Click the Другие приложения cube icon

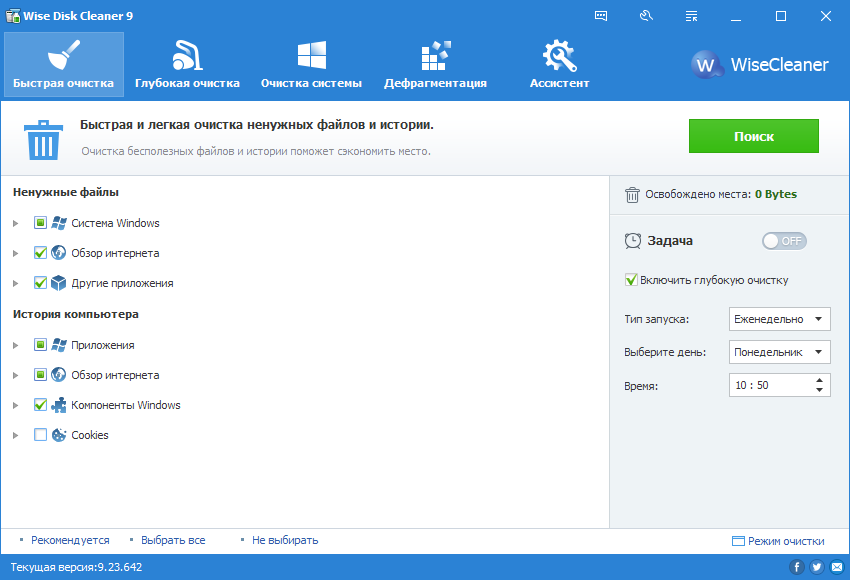pos(59,283)
